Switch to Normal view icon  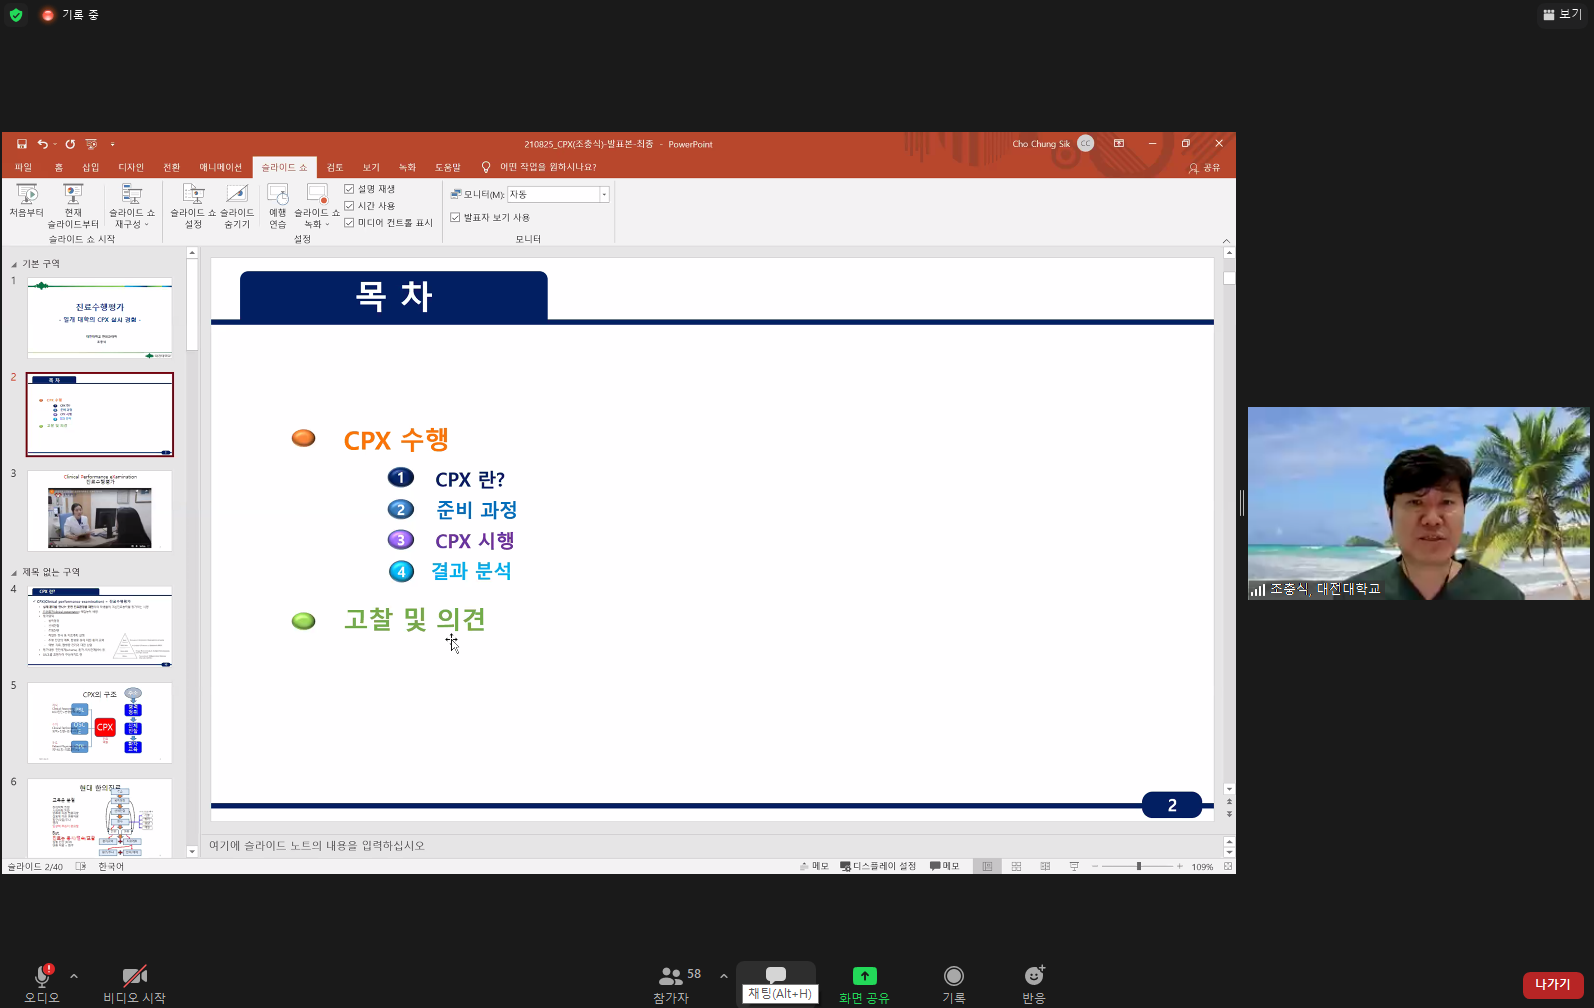coord(987,866)
